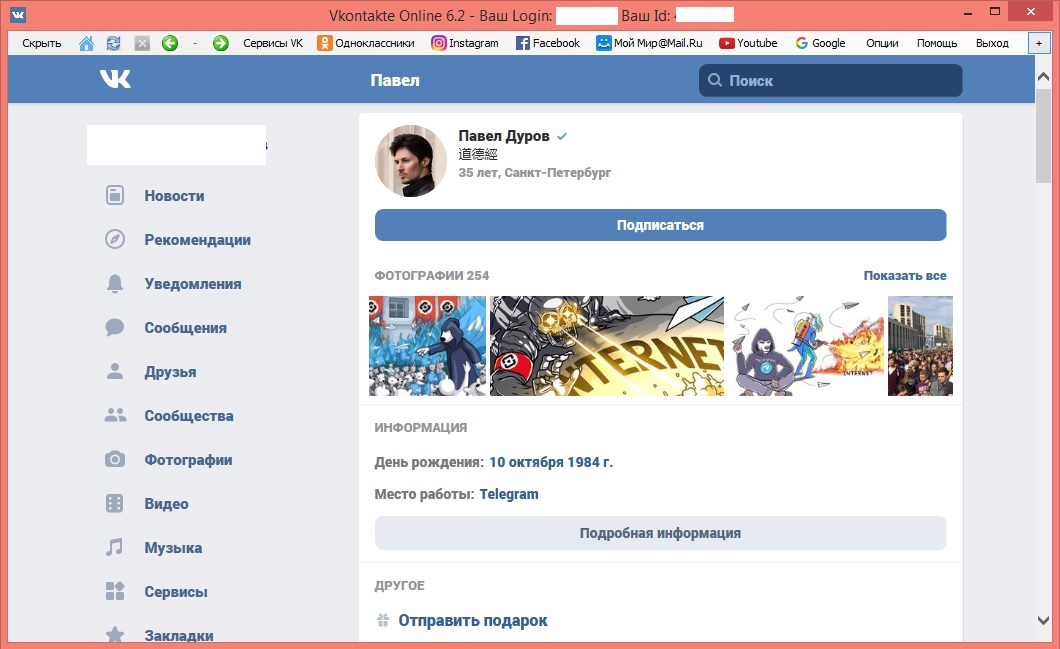Screen dimensions: 1060x649
Task: Click the vertical scrollbar thumb
Action: click(x=1043, y=135)
